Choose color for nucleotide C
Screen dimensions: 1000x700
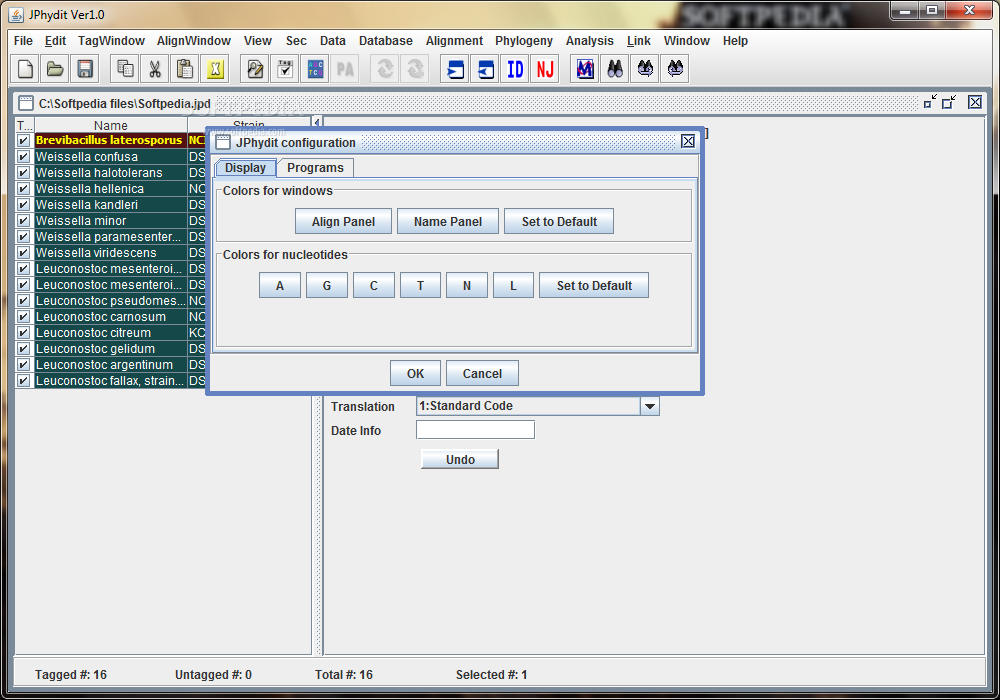tap(374, 285)
